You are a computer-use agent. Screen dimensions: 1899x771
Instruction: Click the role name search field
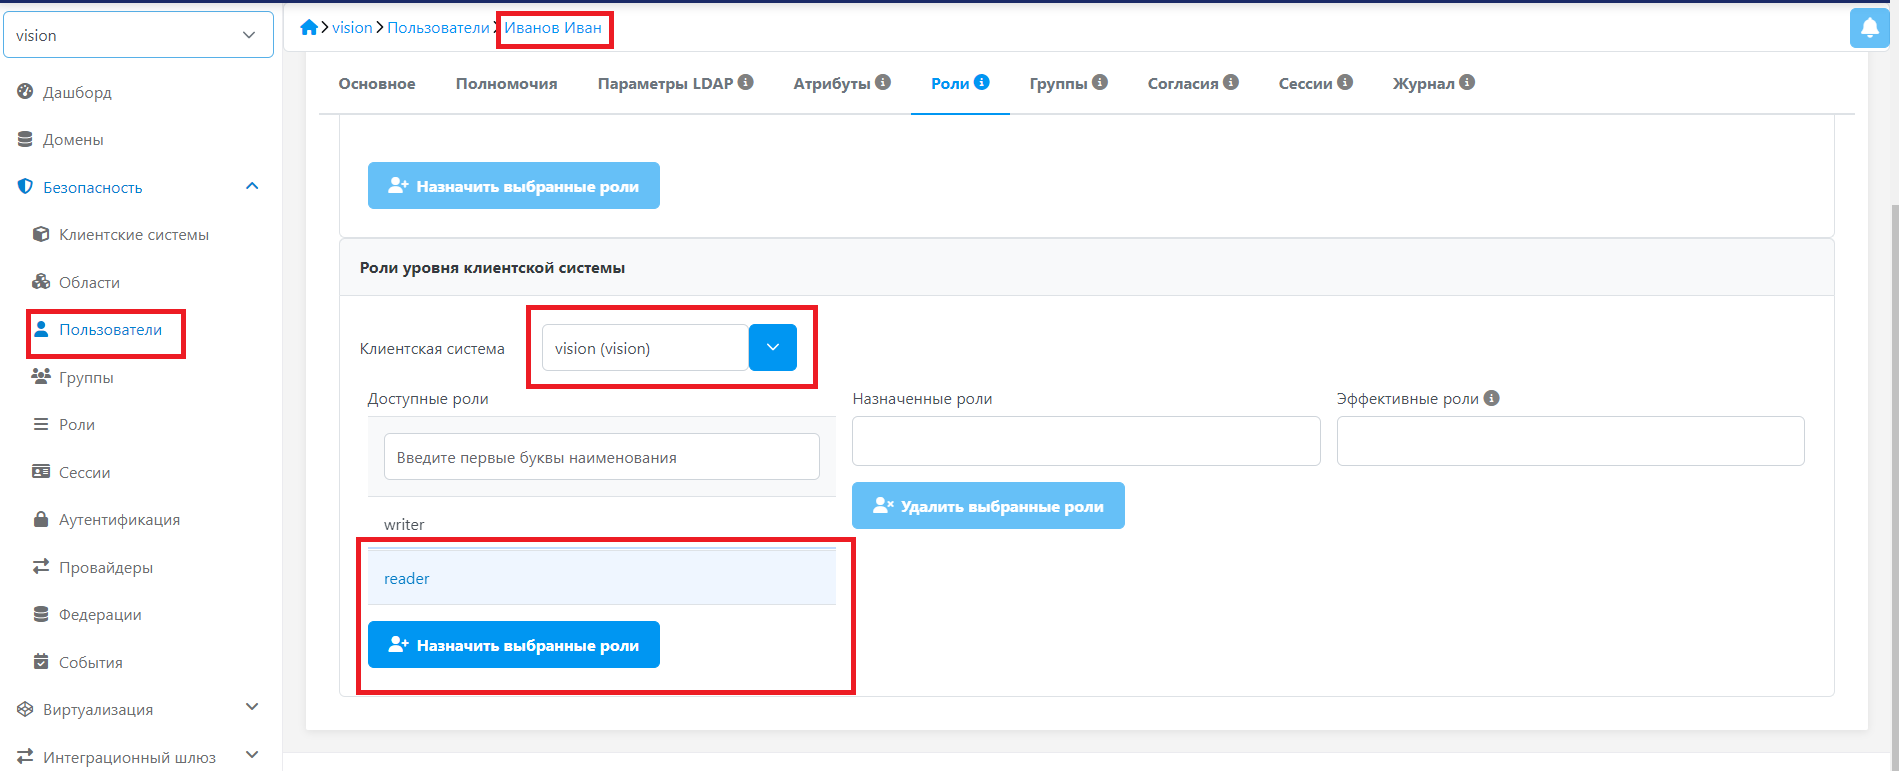pyautogui.click(x=601, y=457)
